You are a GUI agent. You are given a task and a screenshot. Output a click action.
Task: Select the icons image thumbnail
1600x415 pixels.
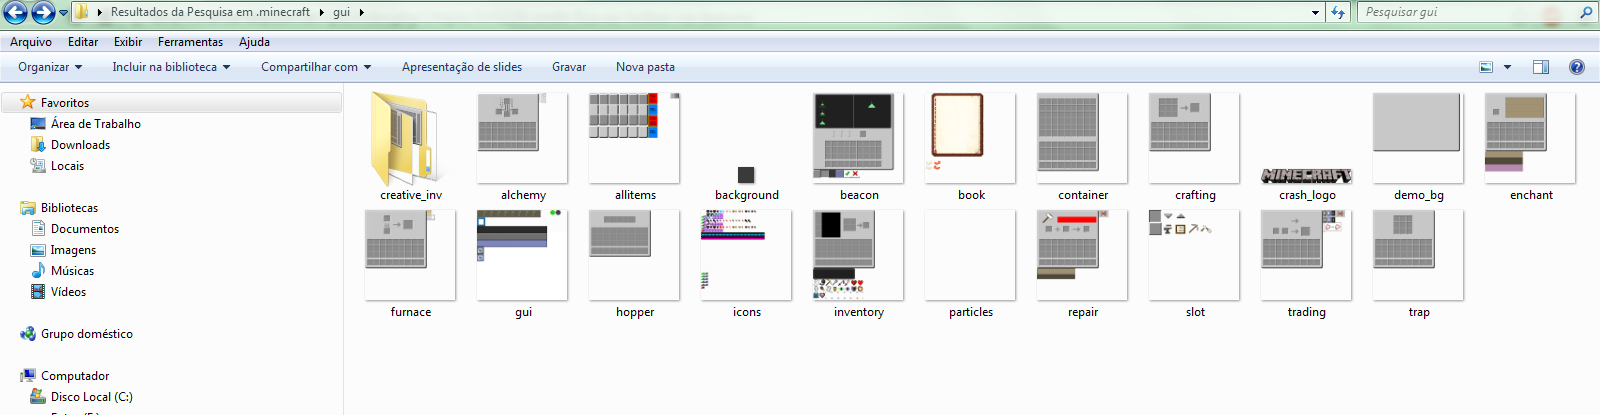click(x=747, y=255)
